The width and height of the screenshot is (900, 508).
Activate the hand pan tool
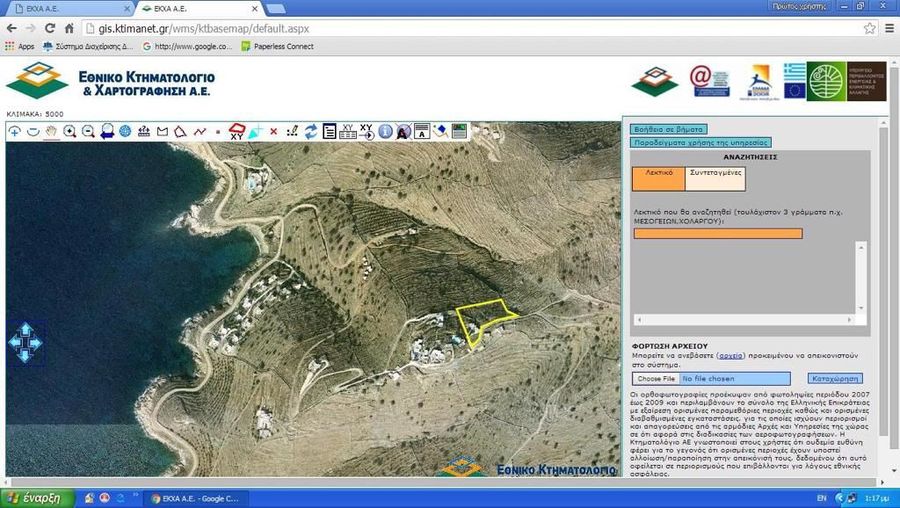[51, 131]
